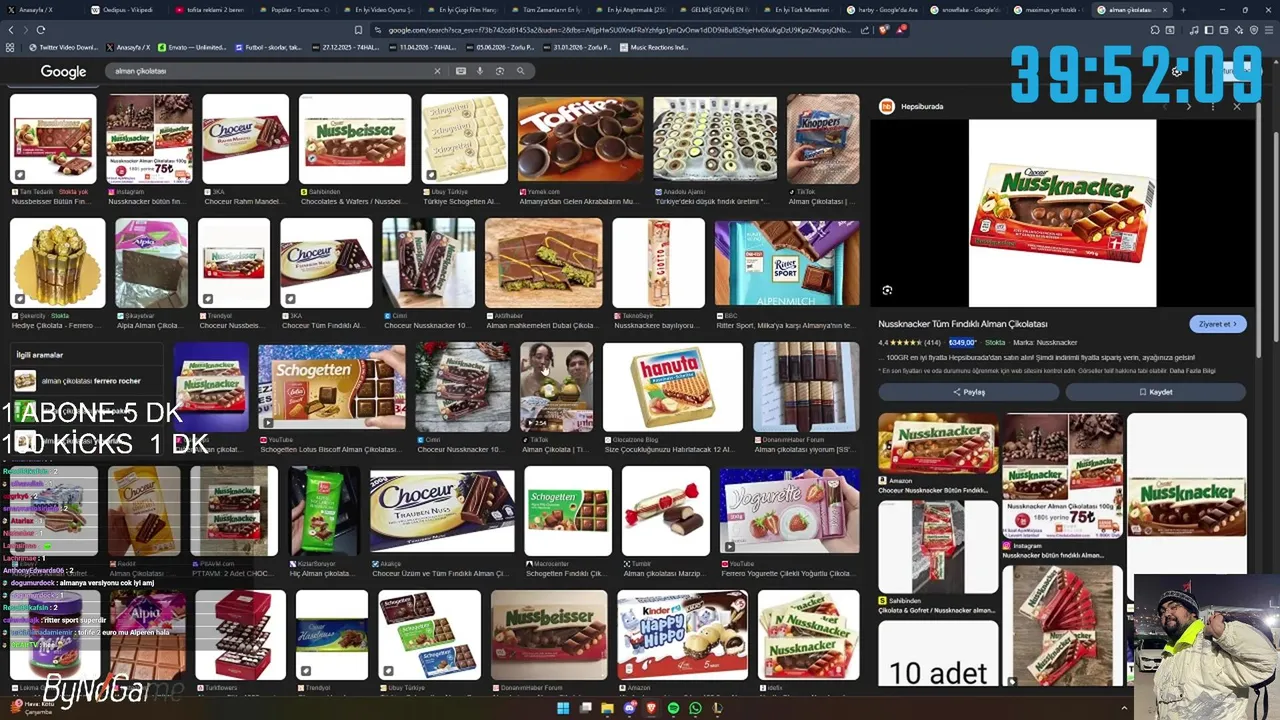
Task: Open the Toffifee image from Yemek.com
Action: coord(580,139)
